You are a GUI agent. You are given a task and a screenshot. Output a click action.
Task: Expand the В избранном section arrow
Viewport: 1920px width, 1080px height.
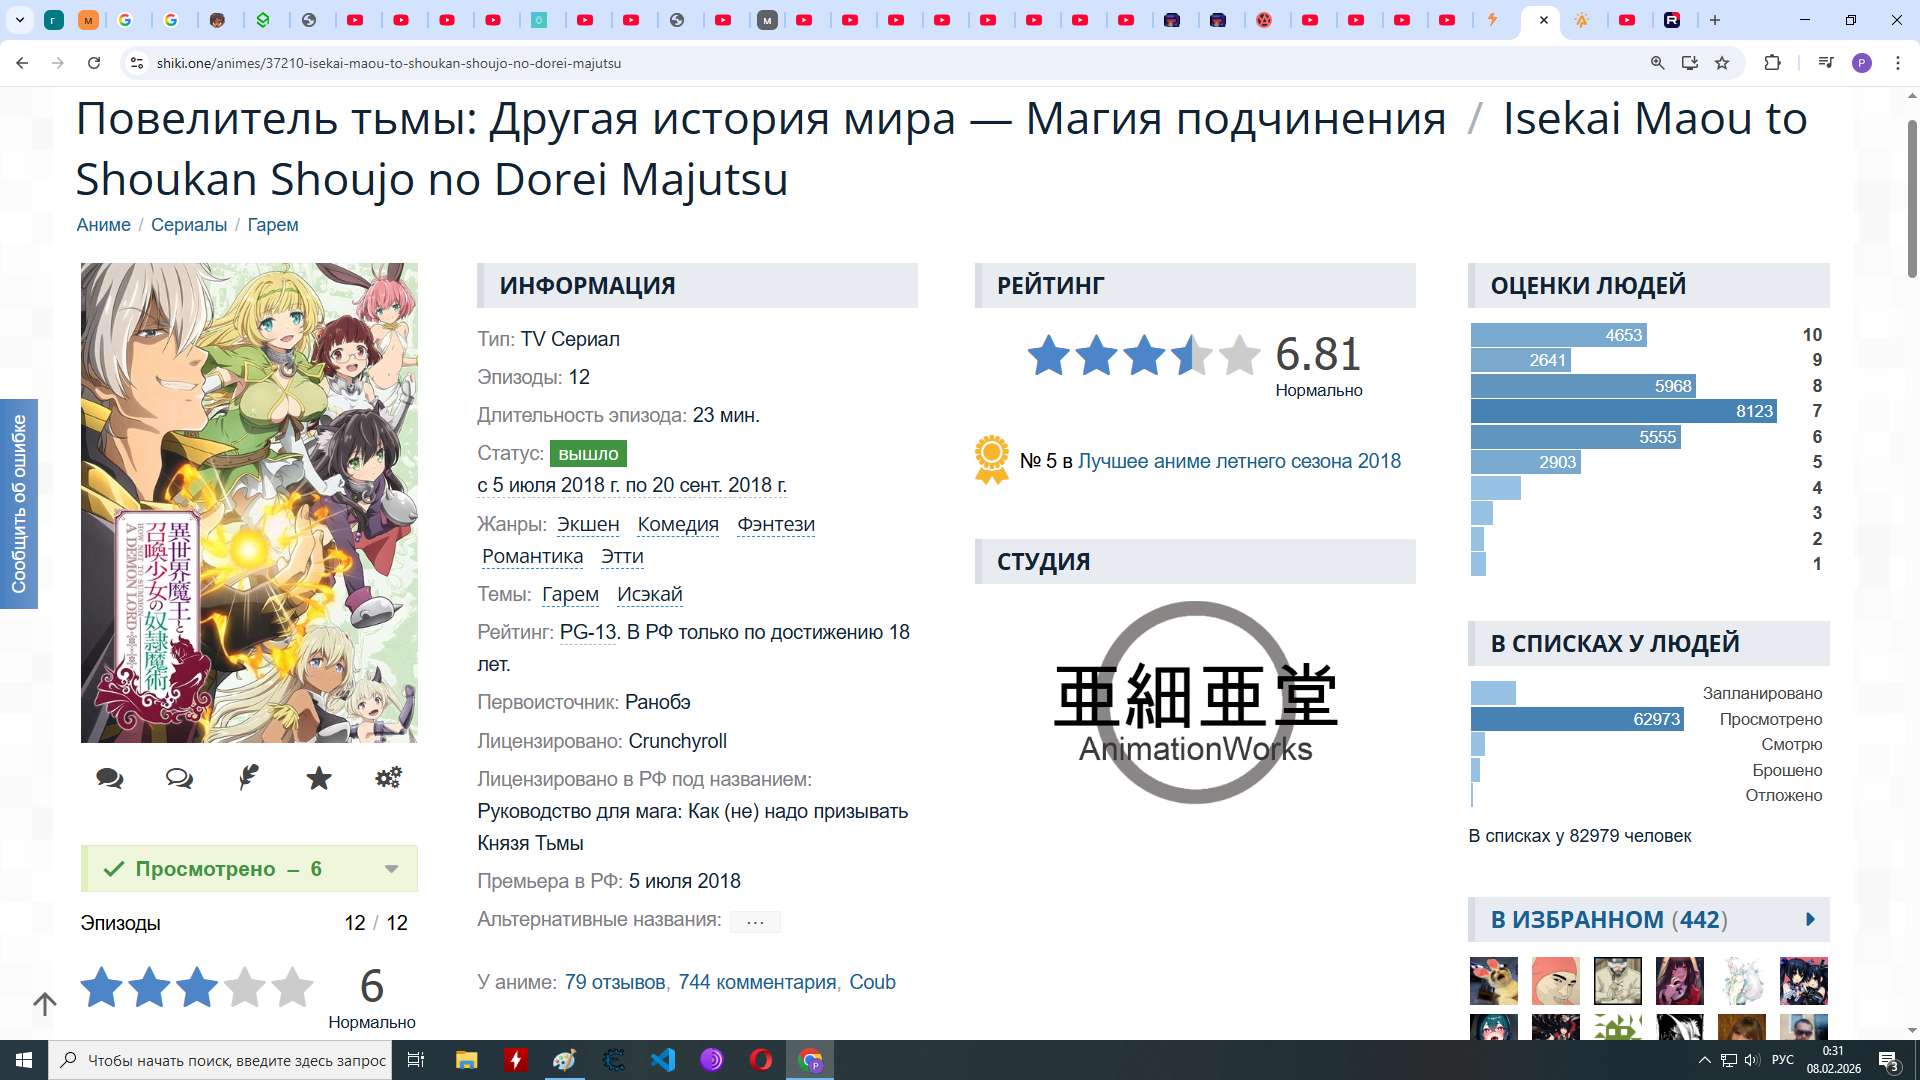(x=1810, y=919)
